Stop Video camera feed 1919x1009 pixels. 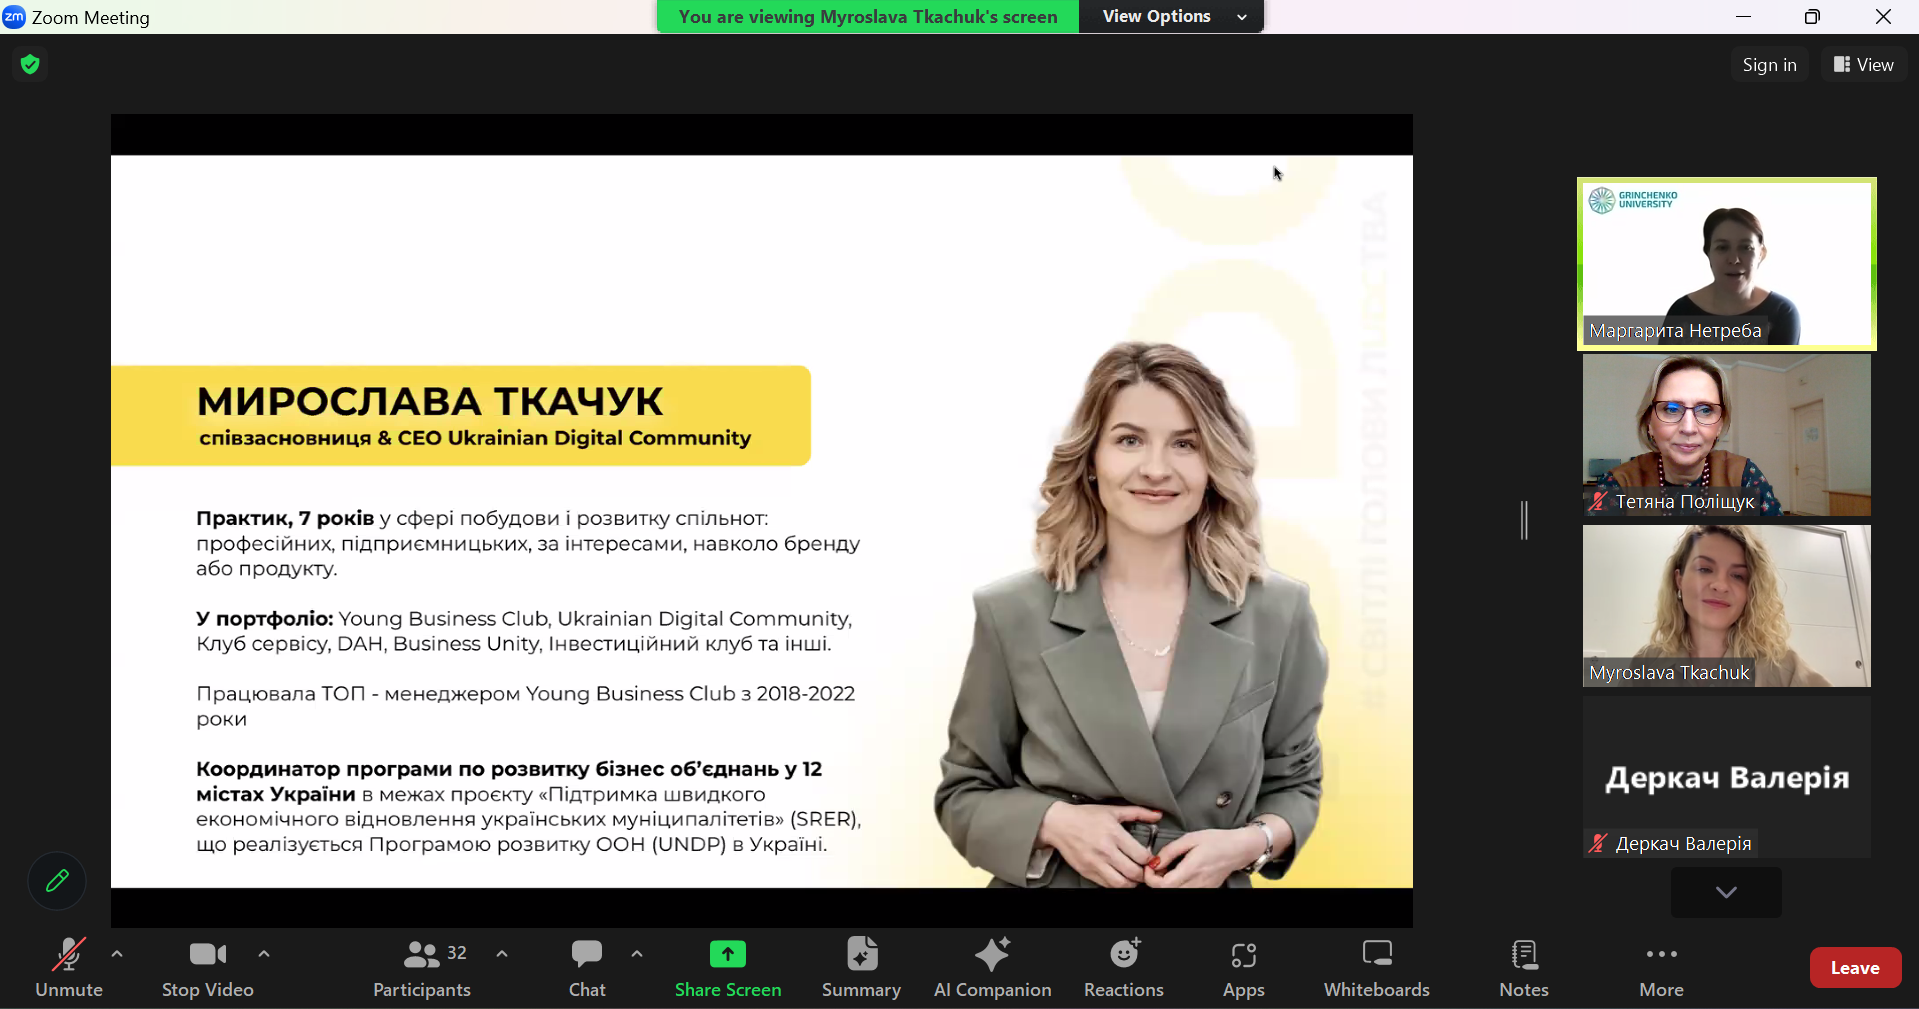click(x=208, y=968)
